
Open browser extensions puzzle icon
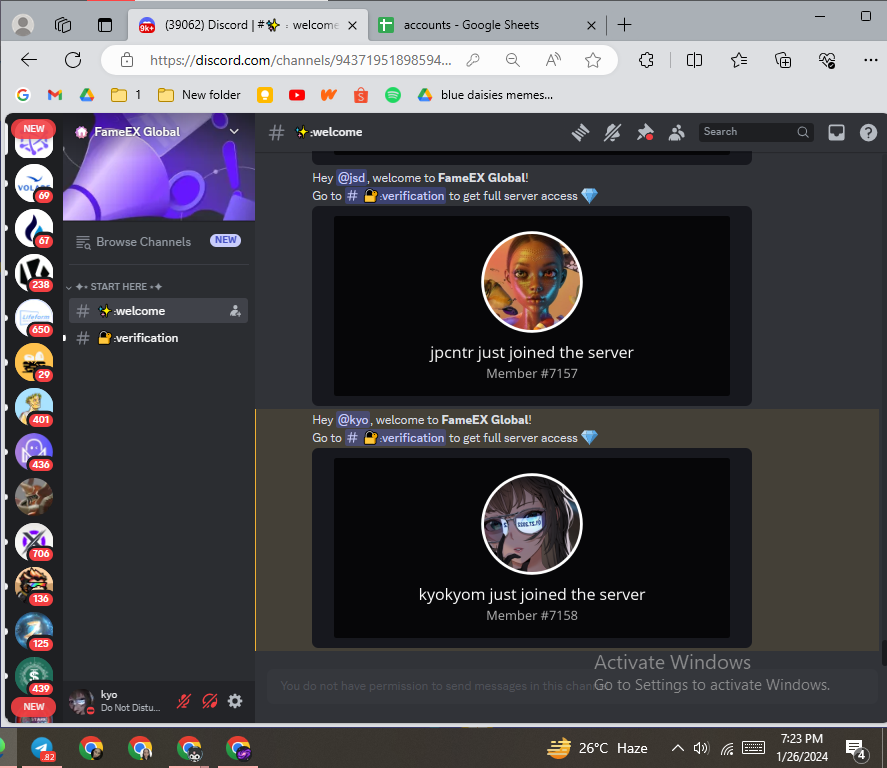(646, 60)
